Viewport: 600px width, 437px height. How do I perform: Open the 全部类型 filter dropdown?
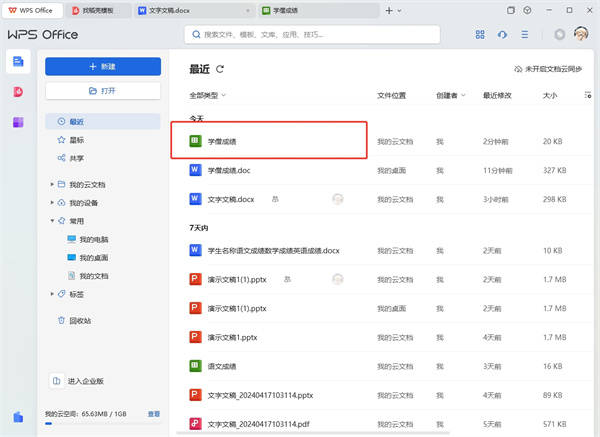click(x=207, y=95)
